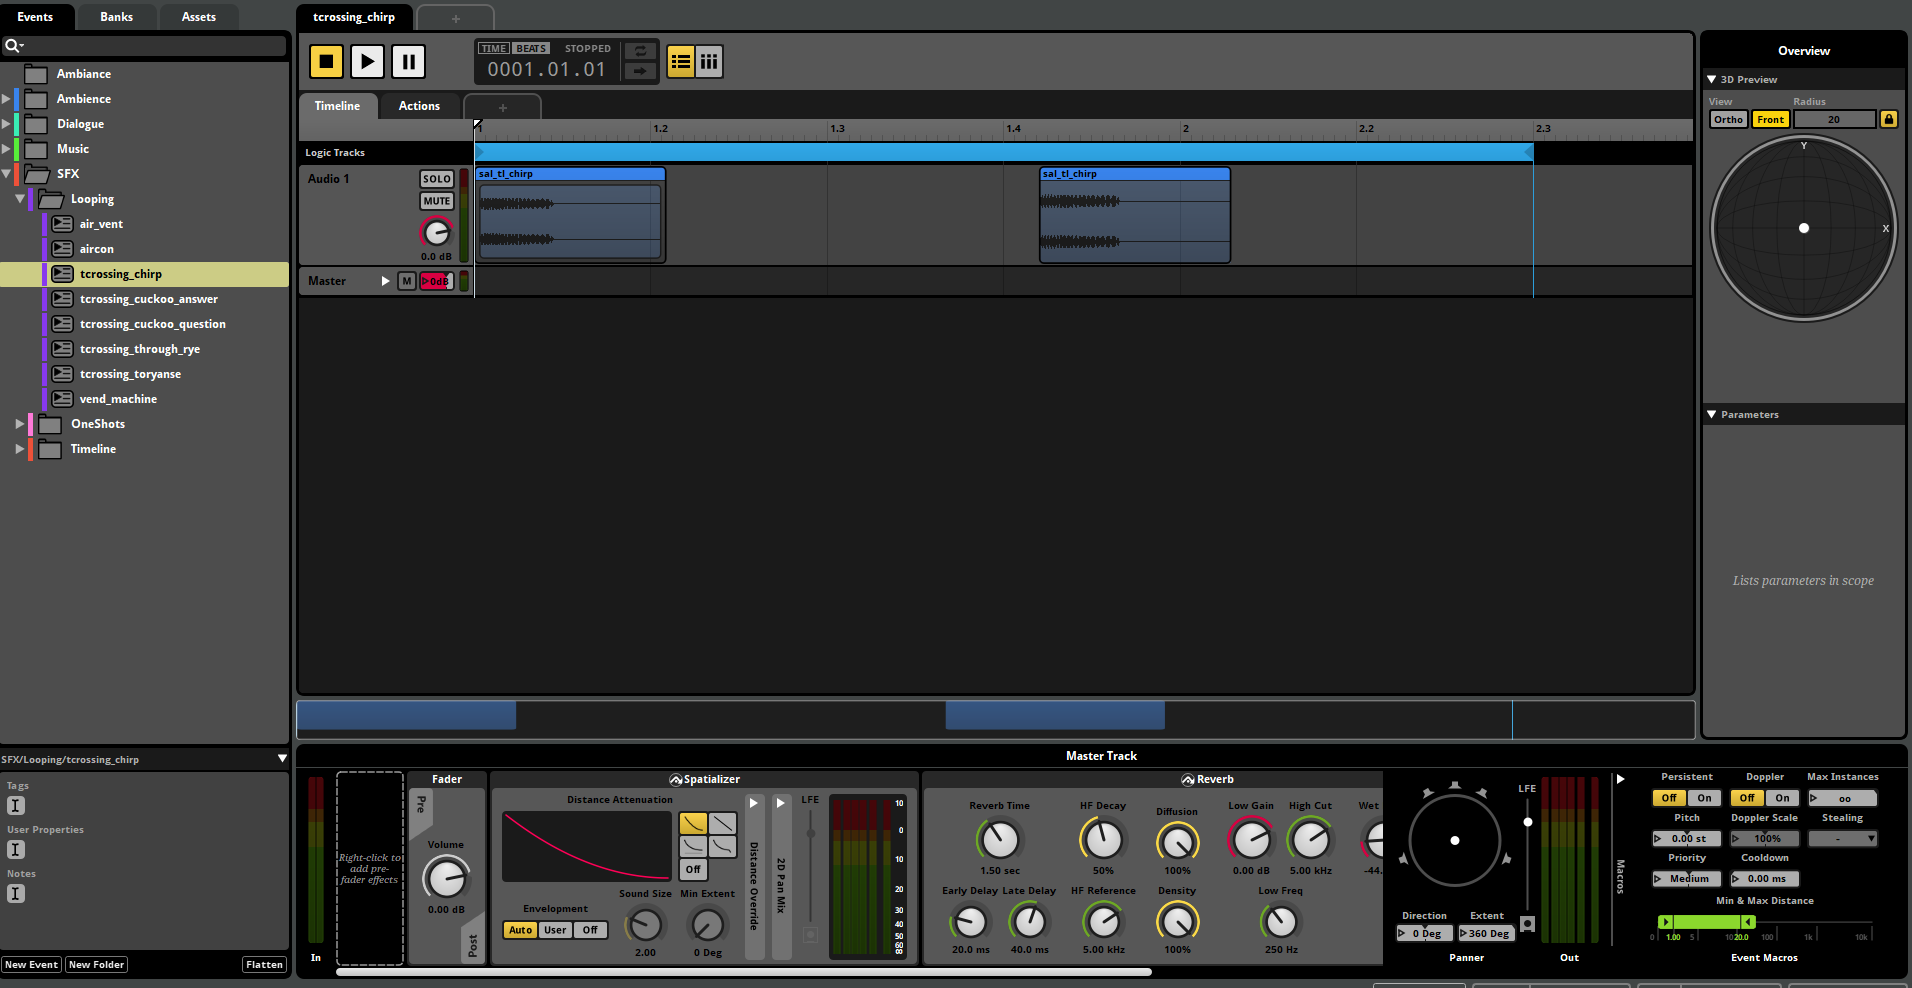
Task: Expand the Master track arrow
Action: pos(385,281)
